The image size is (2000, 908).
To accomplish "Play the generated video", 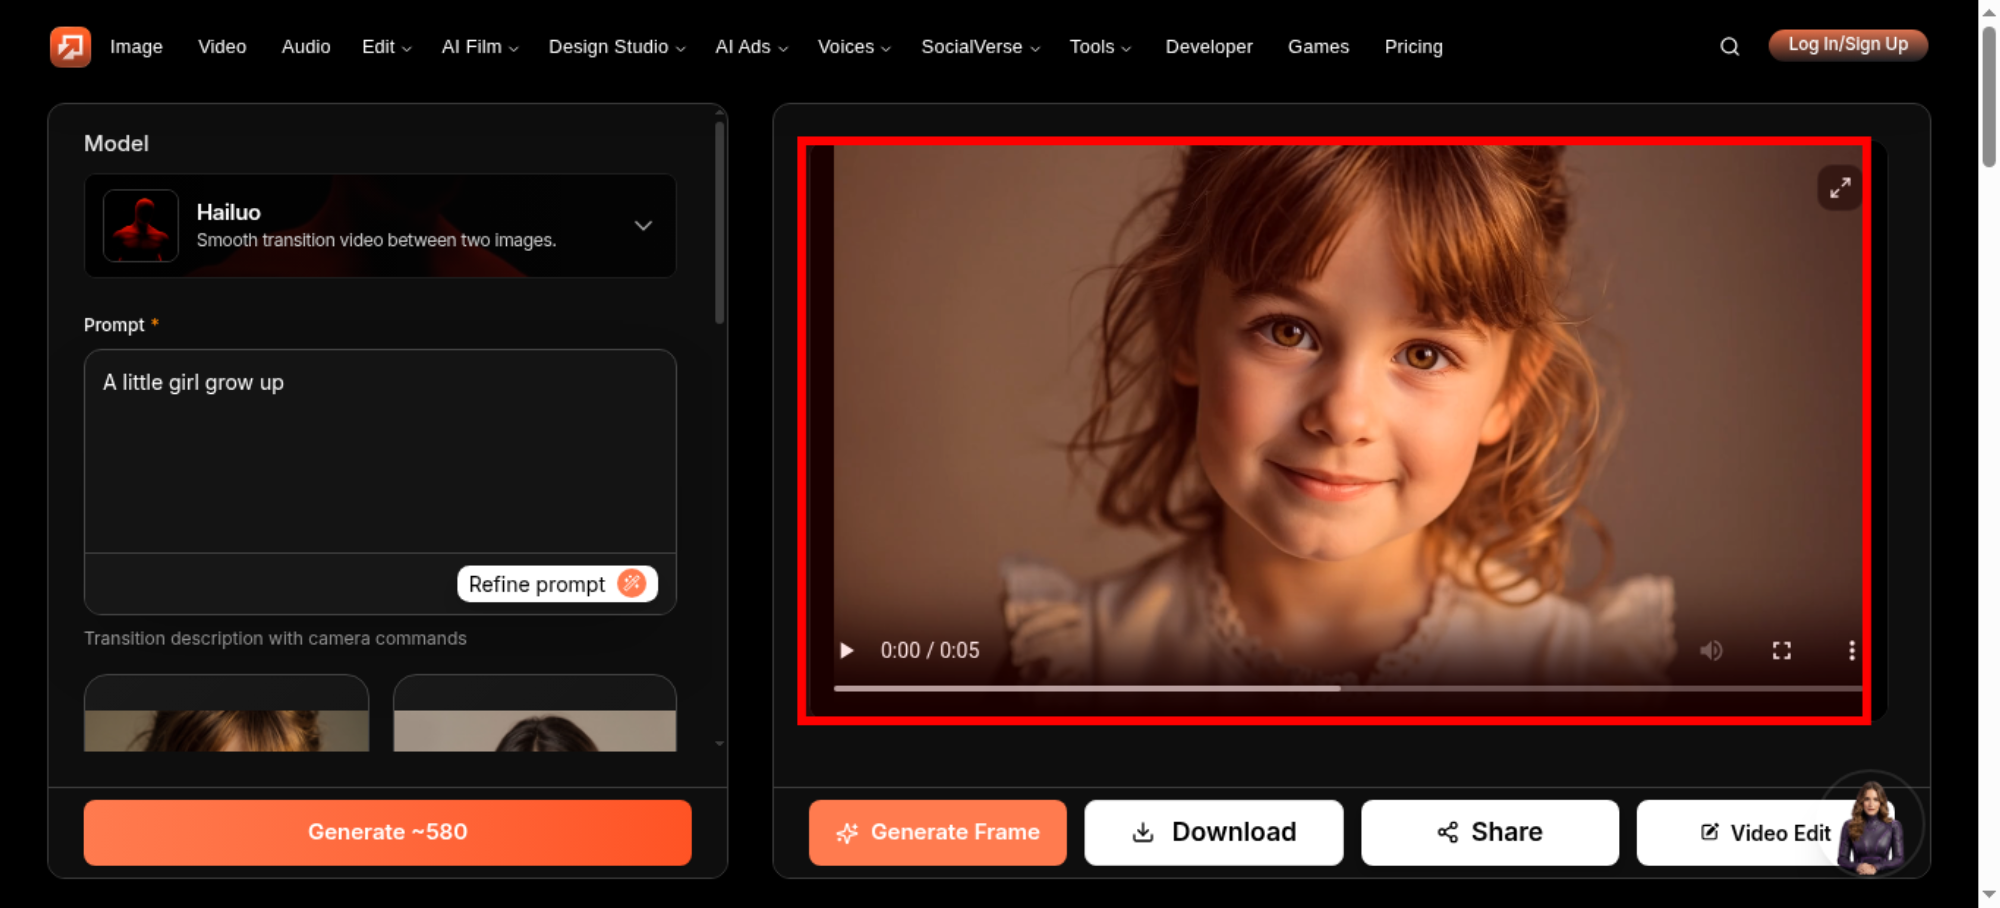I will [847, 650].
